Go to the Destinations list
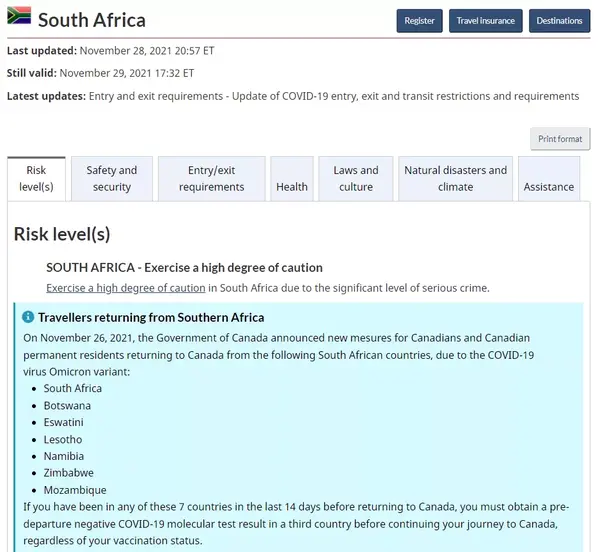This screenshot has height=552, width=600. click(559, 20)
